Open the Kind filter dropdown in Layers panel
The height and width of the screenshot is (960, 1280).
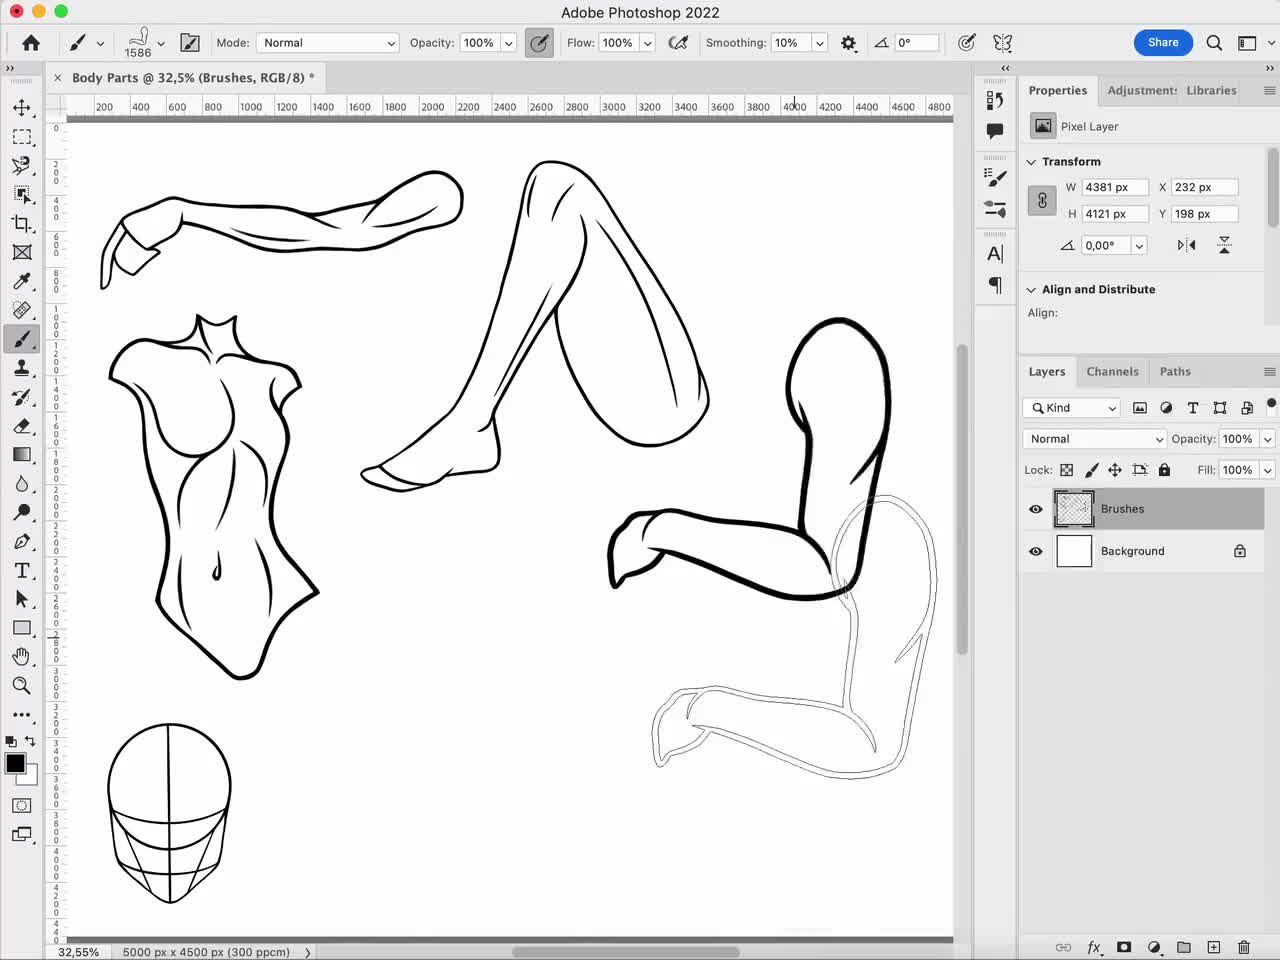1070,408
